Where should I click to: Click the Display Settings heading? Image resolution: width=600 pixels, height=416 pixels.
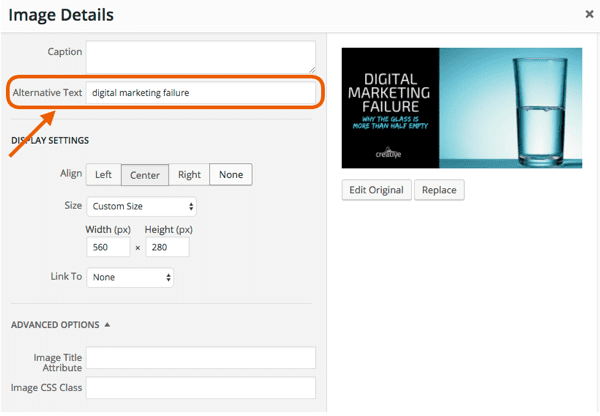[x=50, y=140]
